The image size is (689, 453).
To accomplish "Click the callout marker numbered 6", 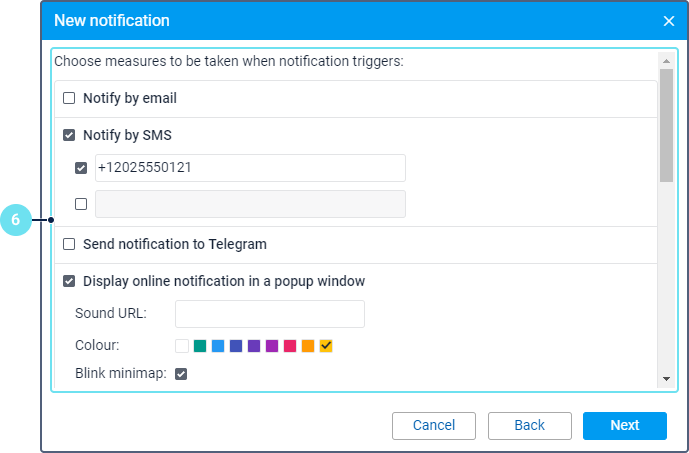I will pyautogui.click(x=17, y=219).
